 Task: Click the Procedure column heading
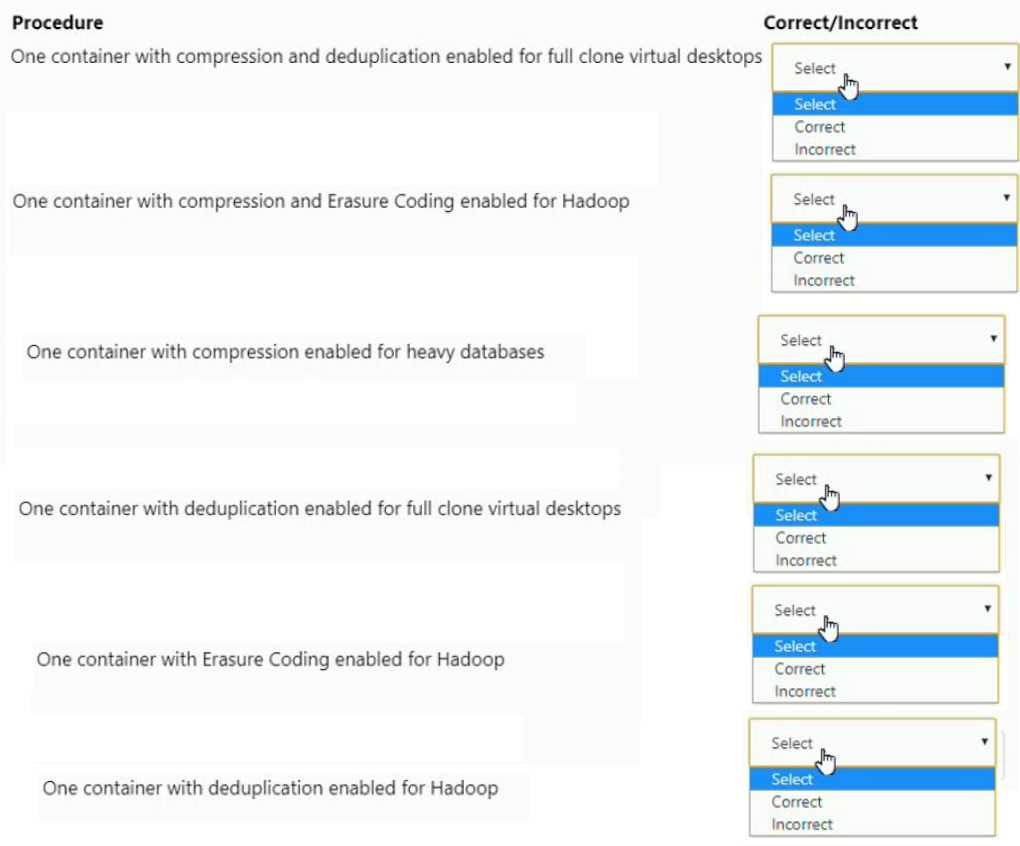pos(57,22)
